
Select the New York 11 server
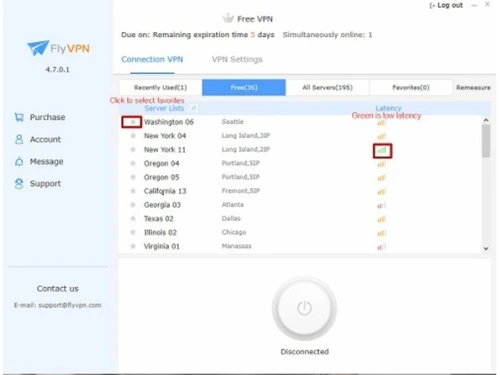pyautogui.click(x=165, y=150)
